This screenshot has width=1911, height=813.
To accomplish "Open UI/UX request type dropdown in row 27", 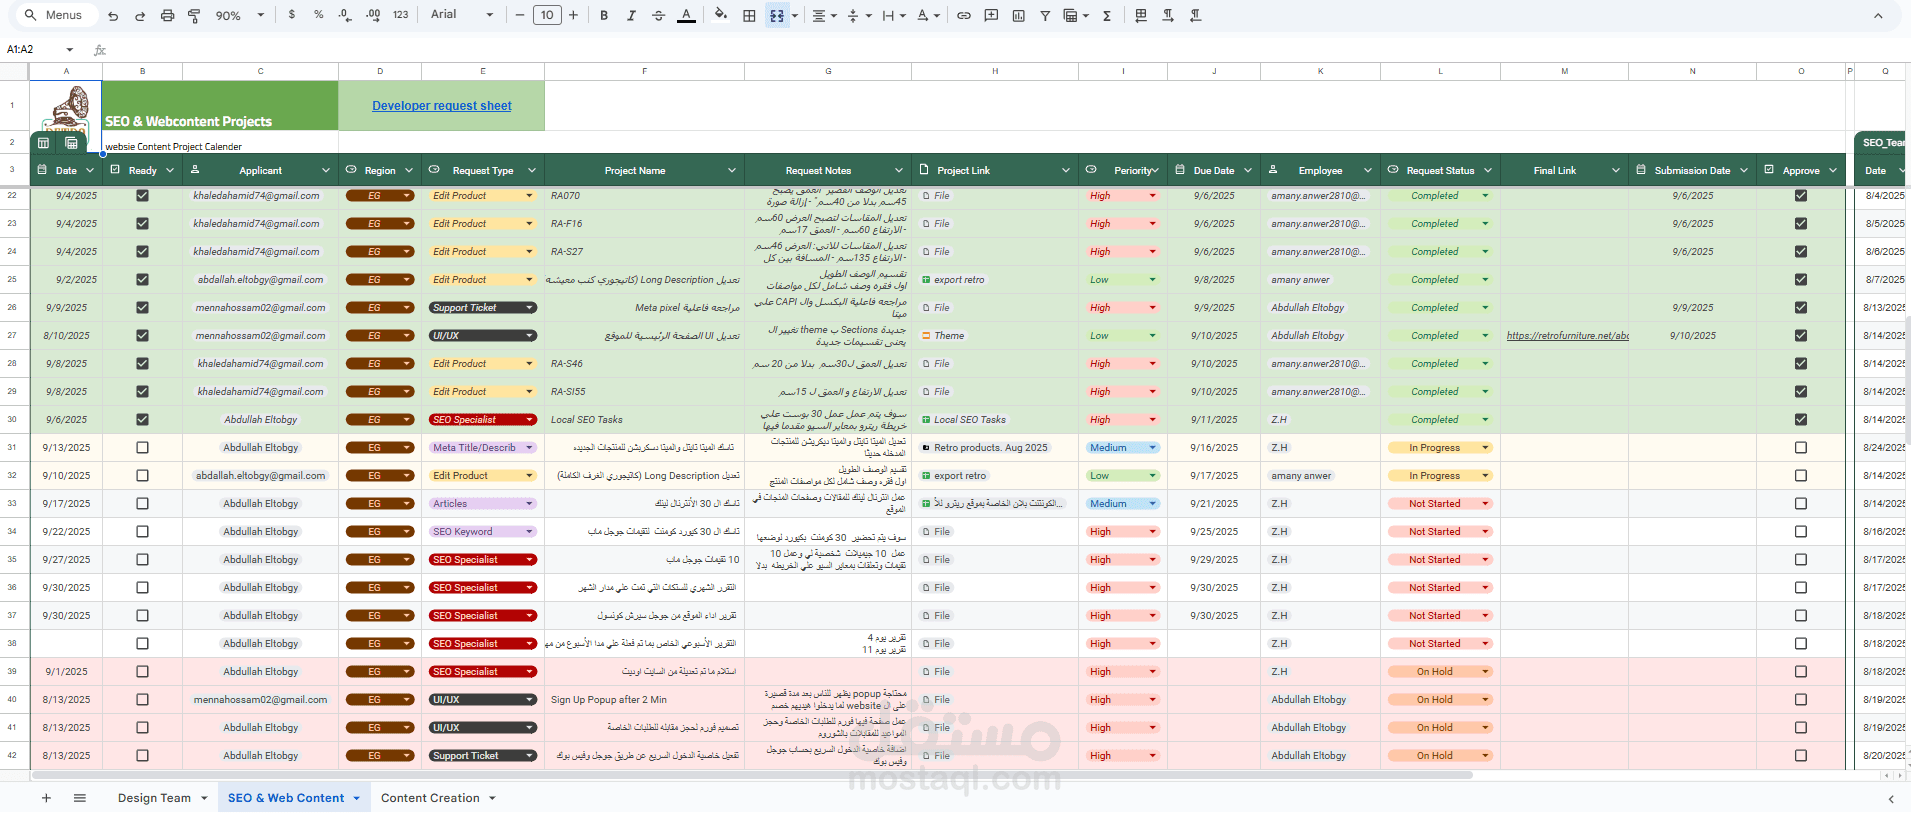I will pos(530,336).
